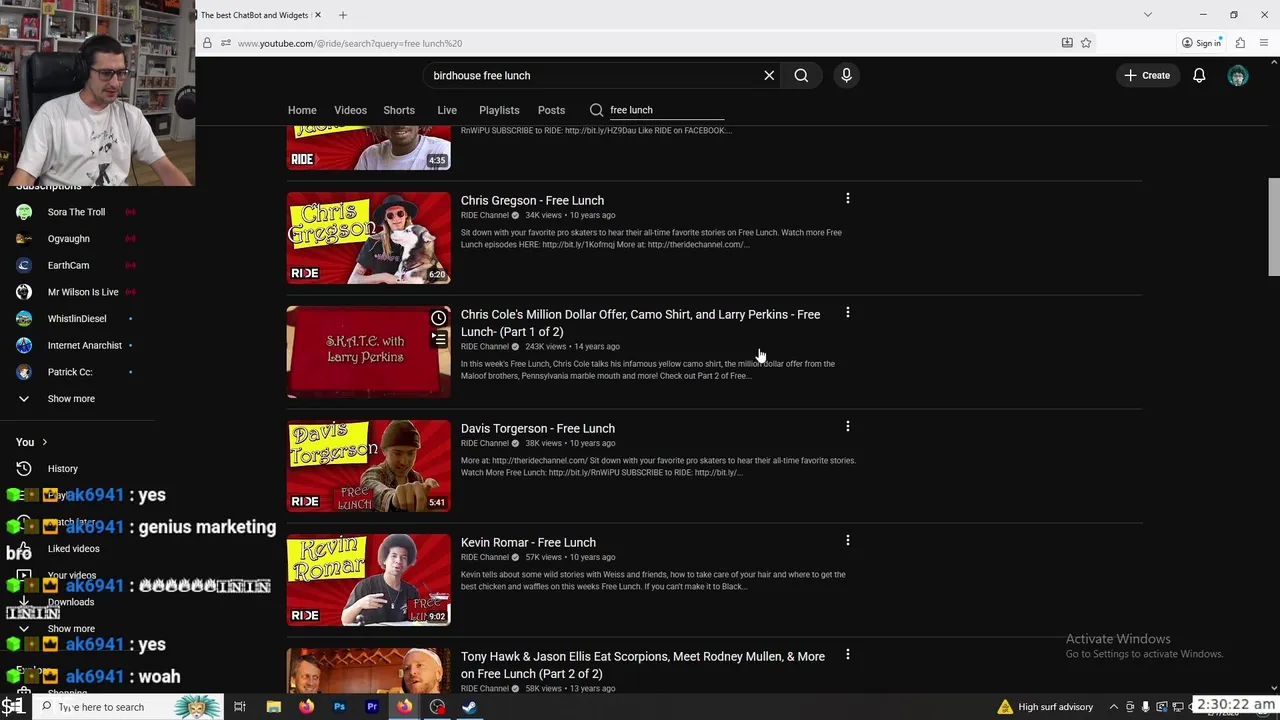The height and width of the screenshot is (720, 1280).
Task: Open Davis Torgerson - Free Lunch title
Action: (x=538, y=428)
